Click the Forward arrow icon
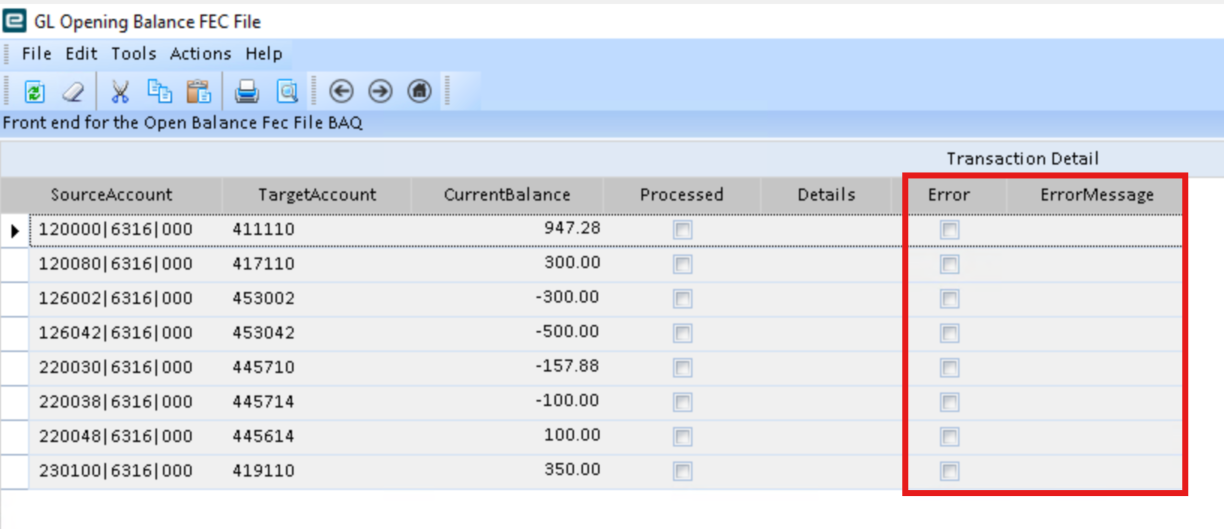The image size is (1224, 529). (380, 92)
